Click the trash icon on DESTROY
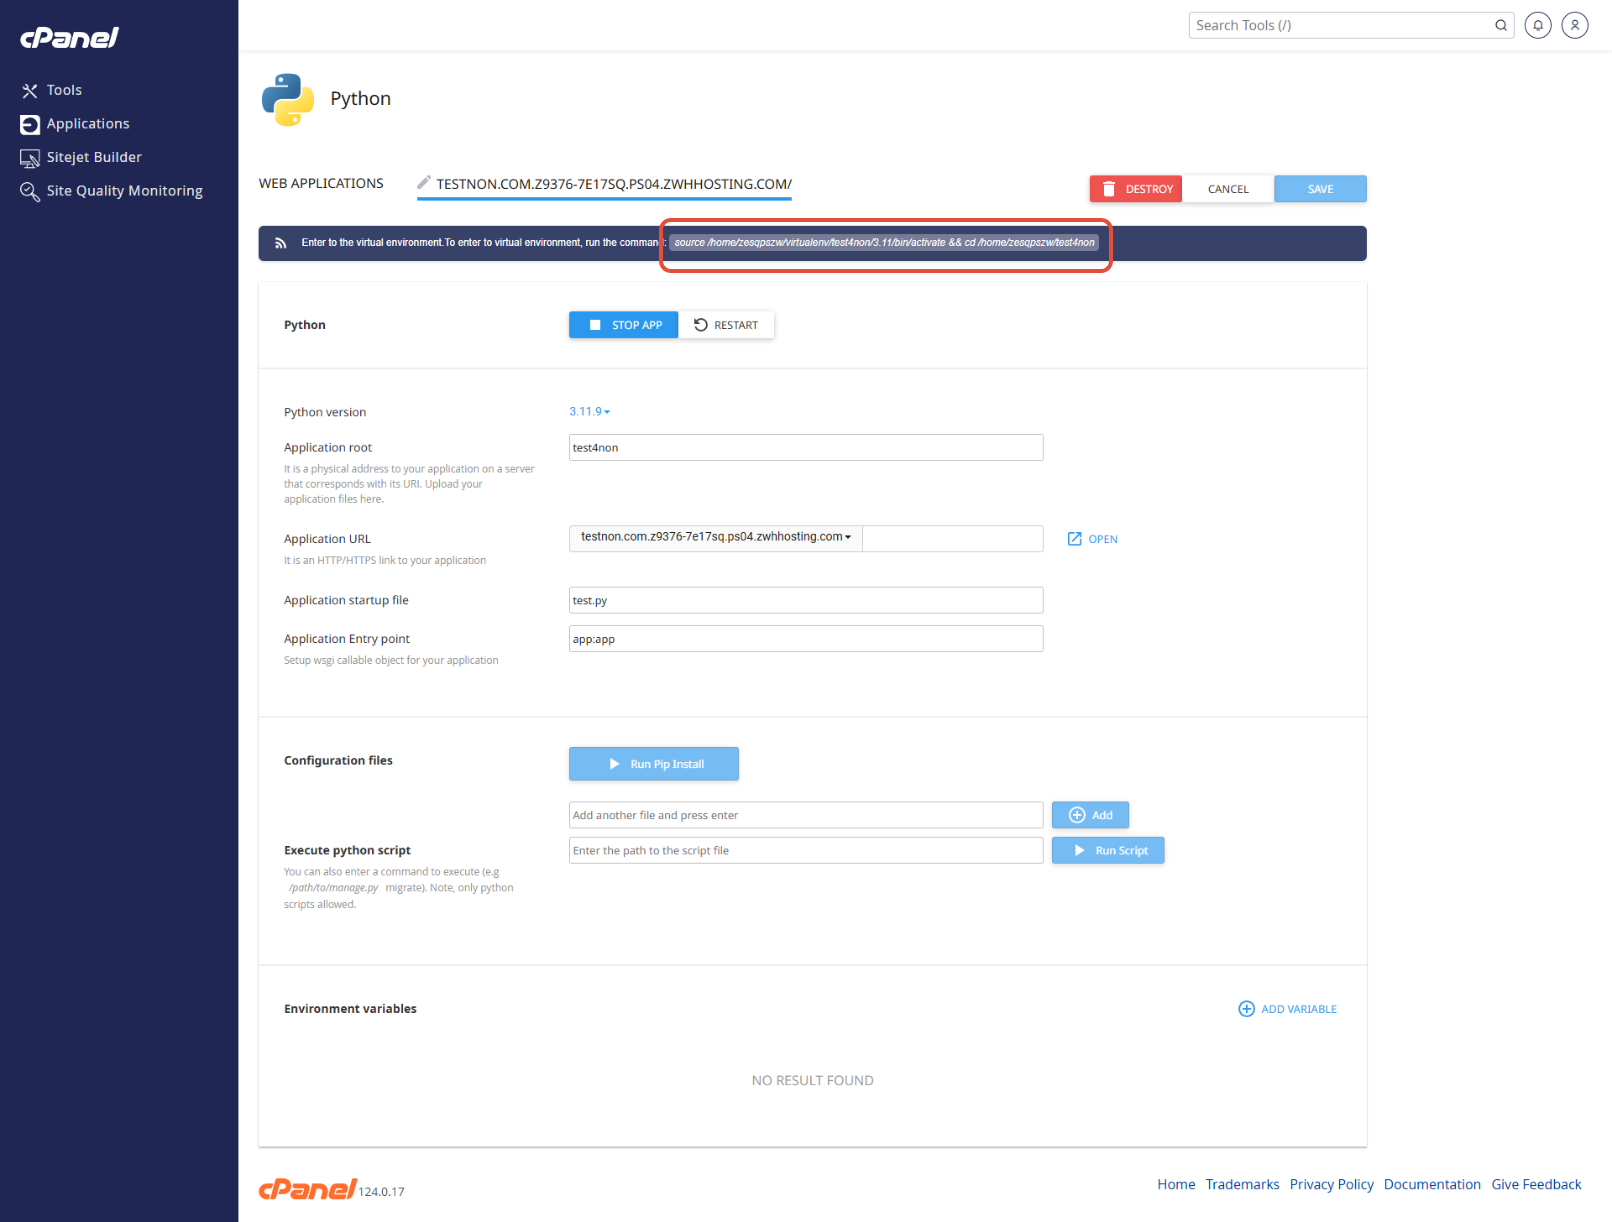The image size is (1612, 1222). (x=1108, y=189)
